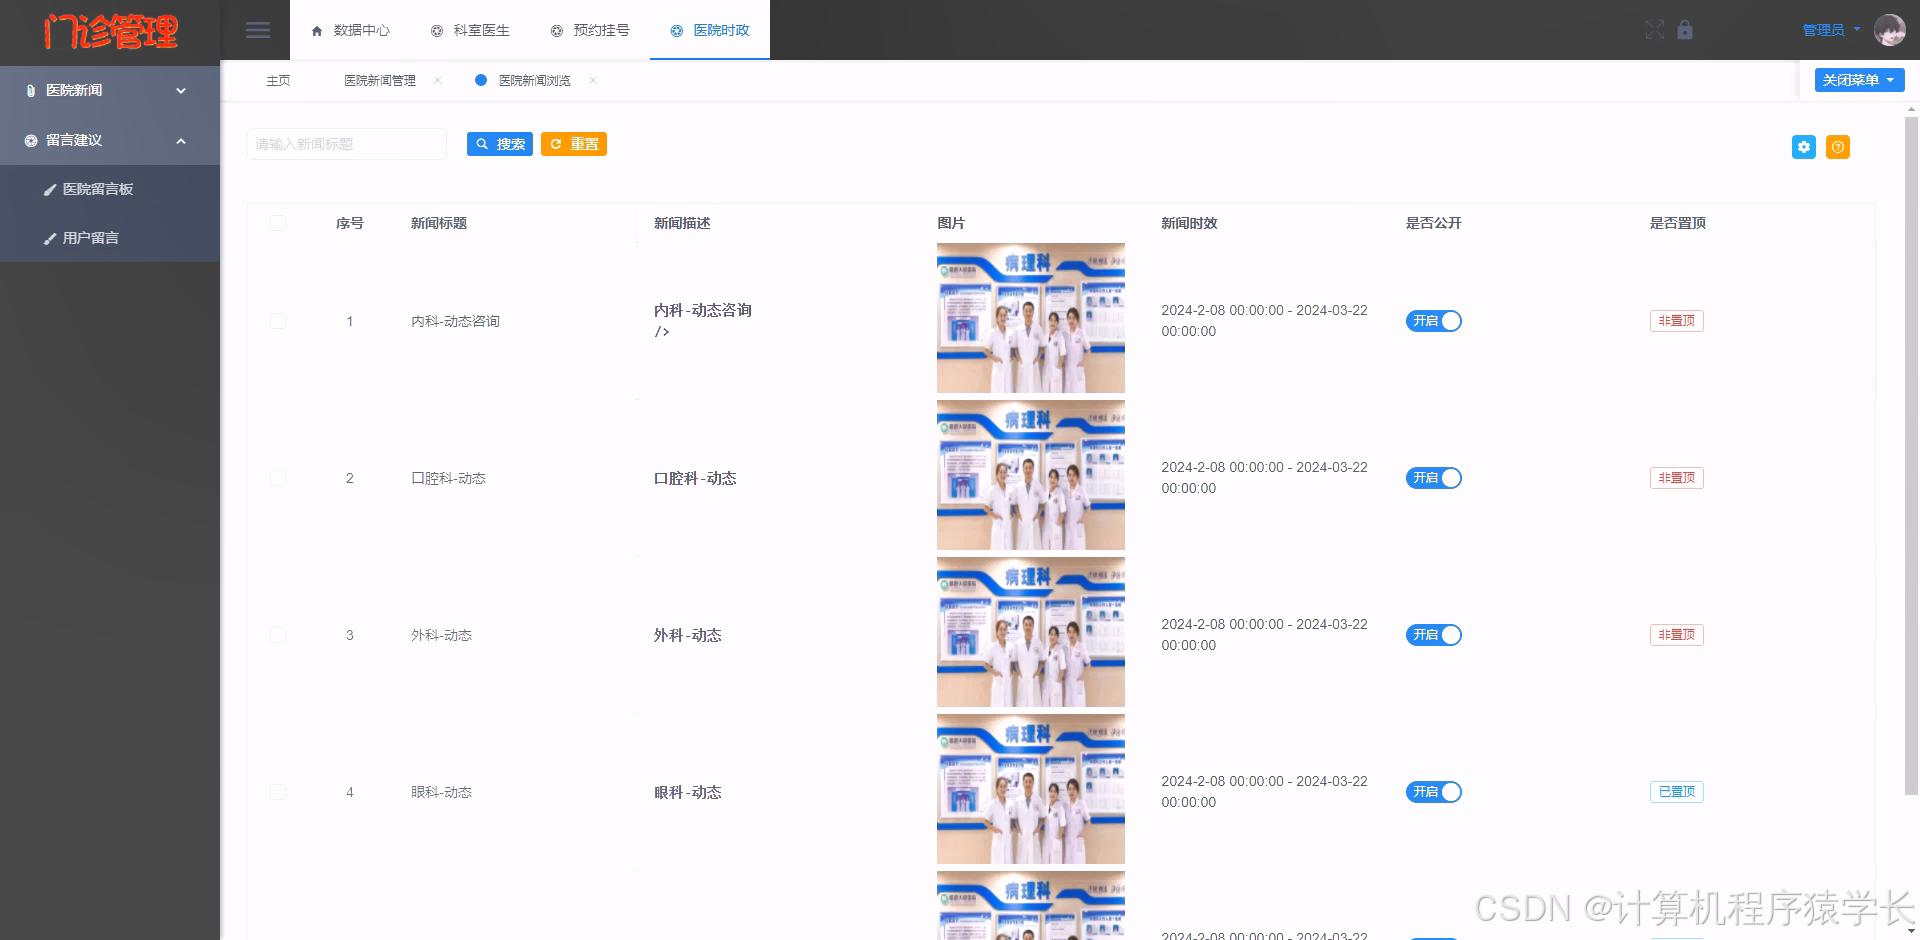Click the news title search input field

[x=347, y=143]
